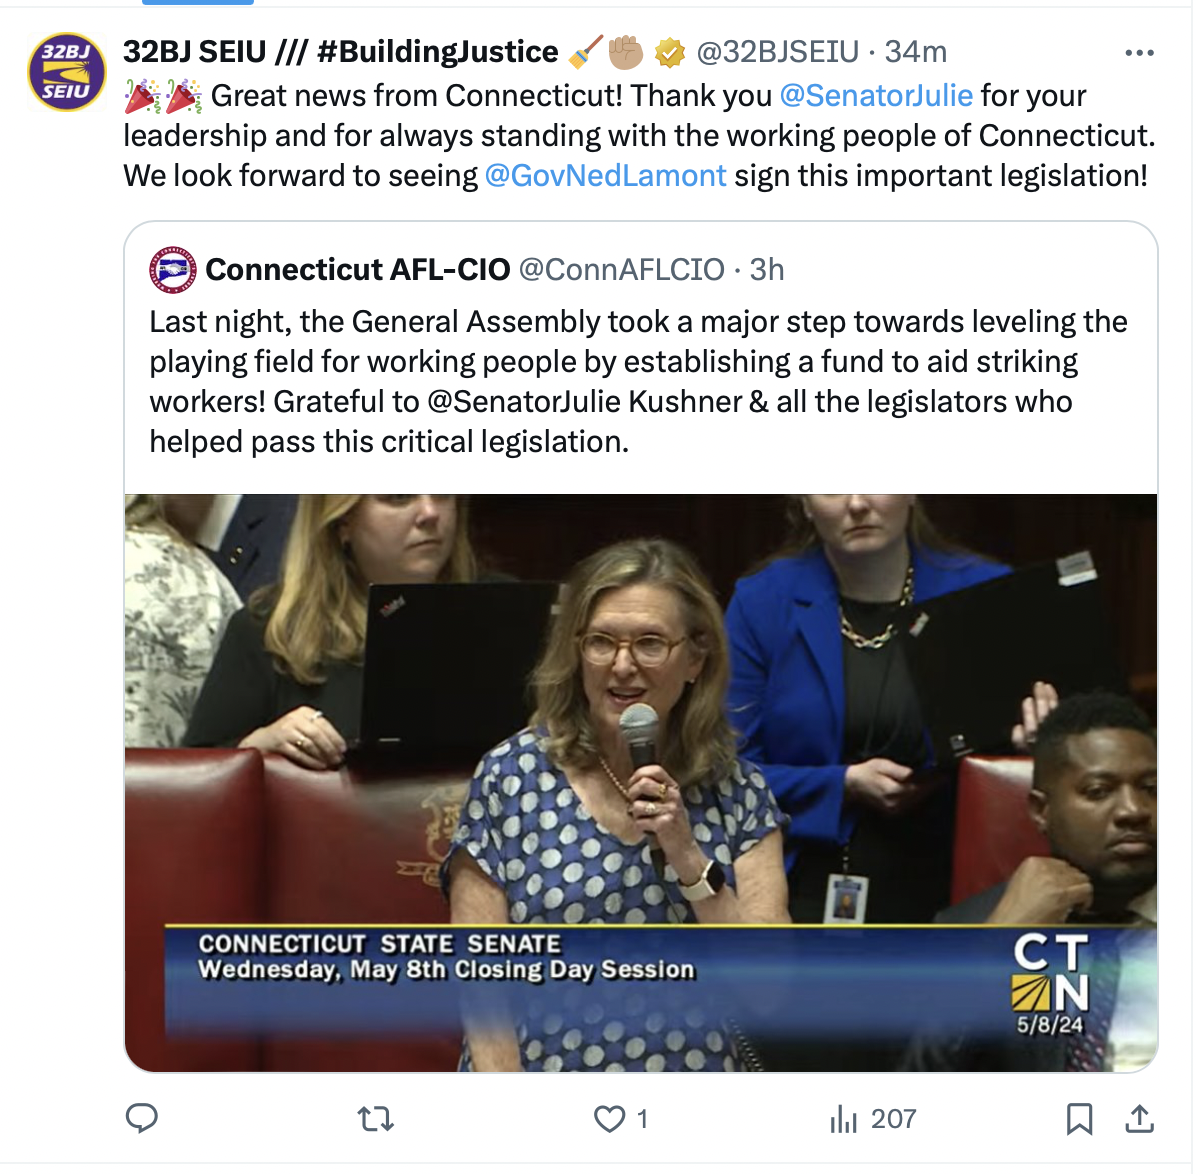1196x1174 pixels.
Task: Open Connecticut AFL-CIO avatar in quoted tweet
Action: pos(172,270)
